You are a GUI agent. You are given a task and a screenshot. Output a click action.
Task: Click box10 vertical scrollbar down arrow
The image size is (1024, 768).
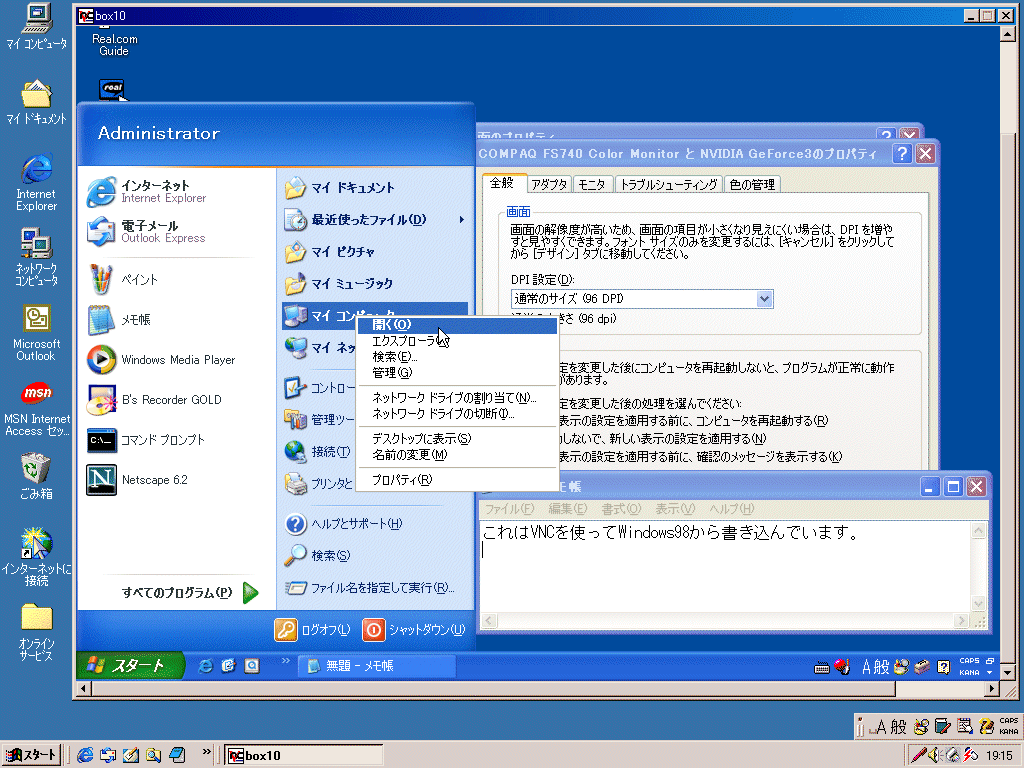1008,672
